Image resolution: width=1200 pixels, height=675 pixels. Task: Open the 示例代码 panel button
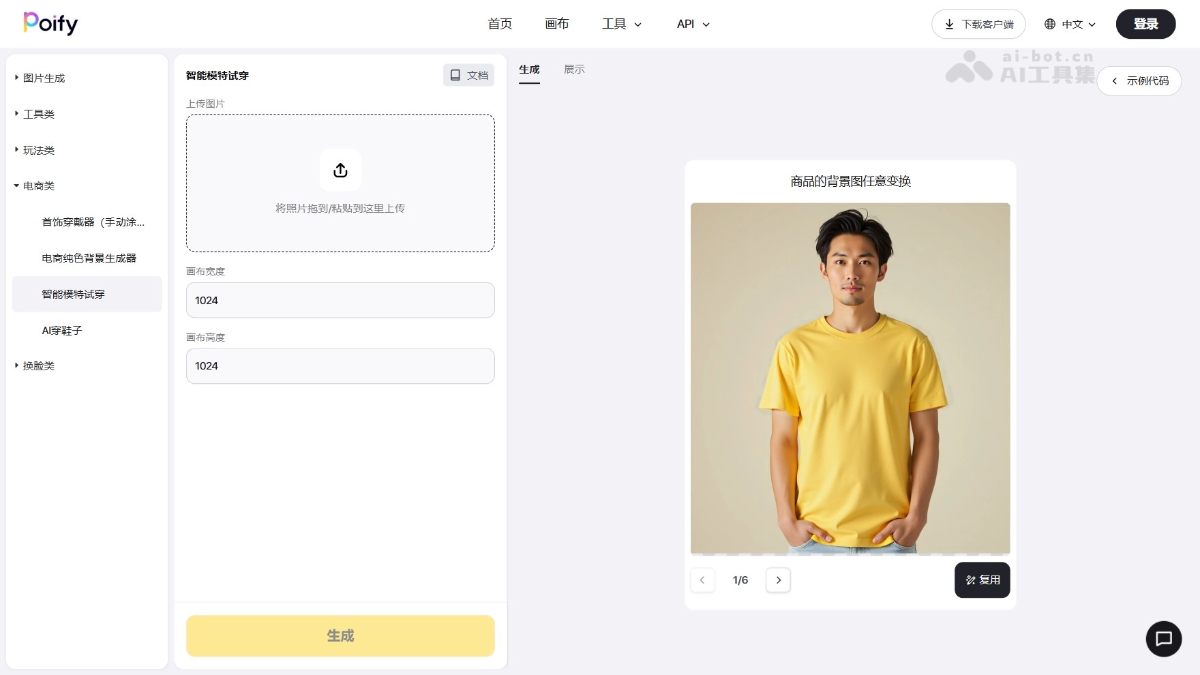[x=1139, y=81]
